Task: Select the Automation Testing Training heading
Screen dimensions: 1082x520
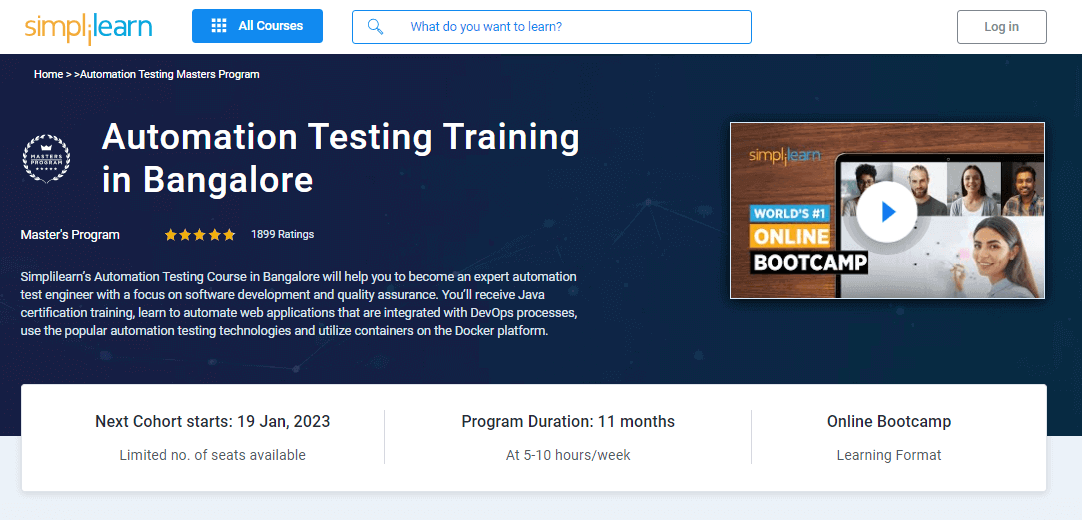Action: pos(340,158)
